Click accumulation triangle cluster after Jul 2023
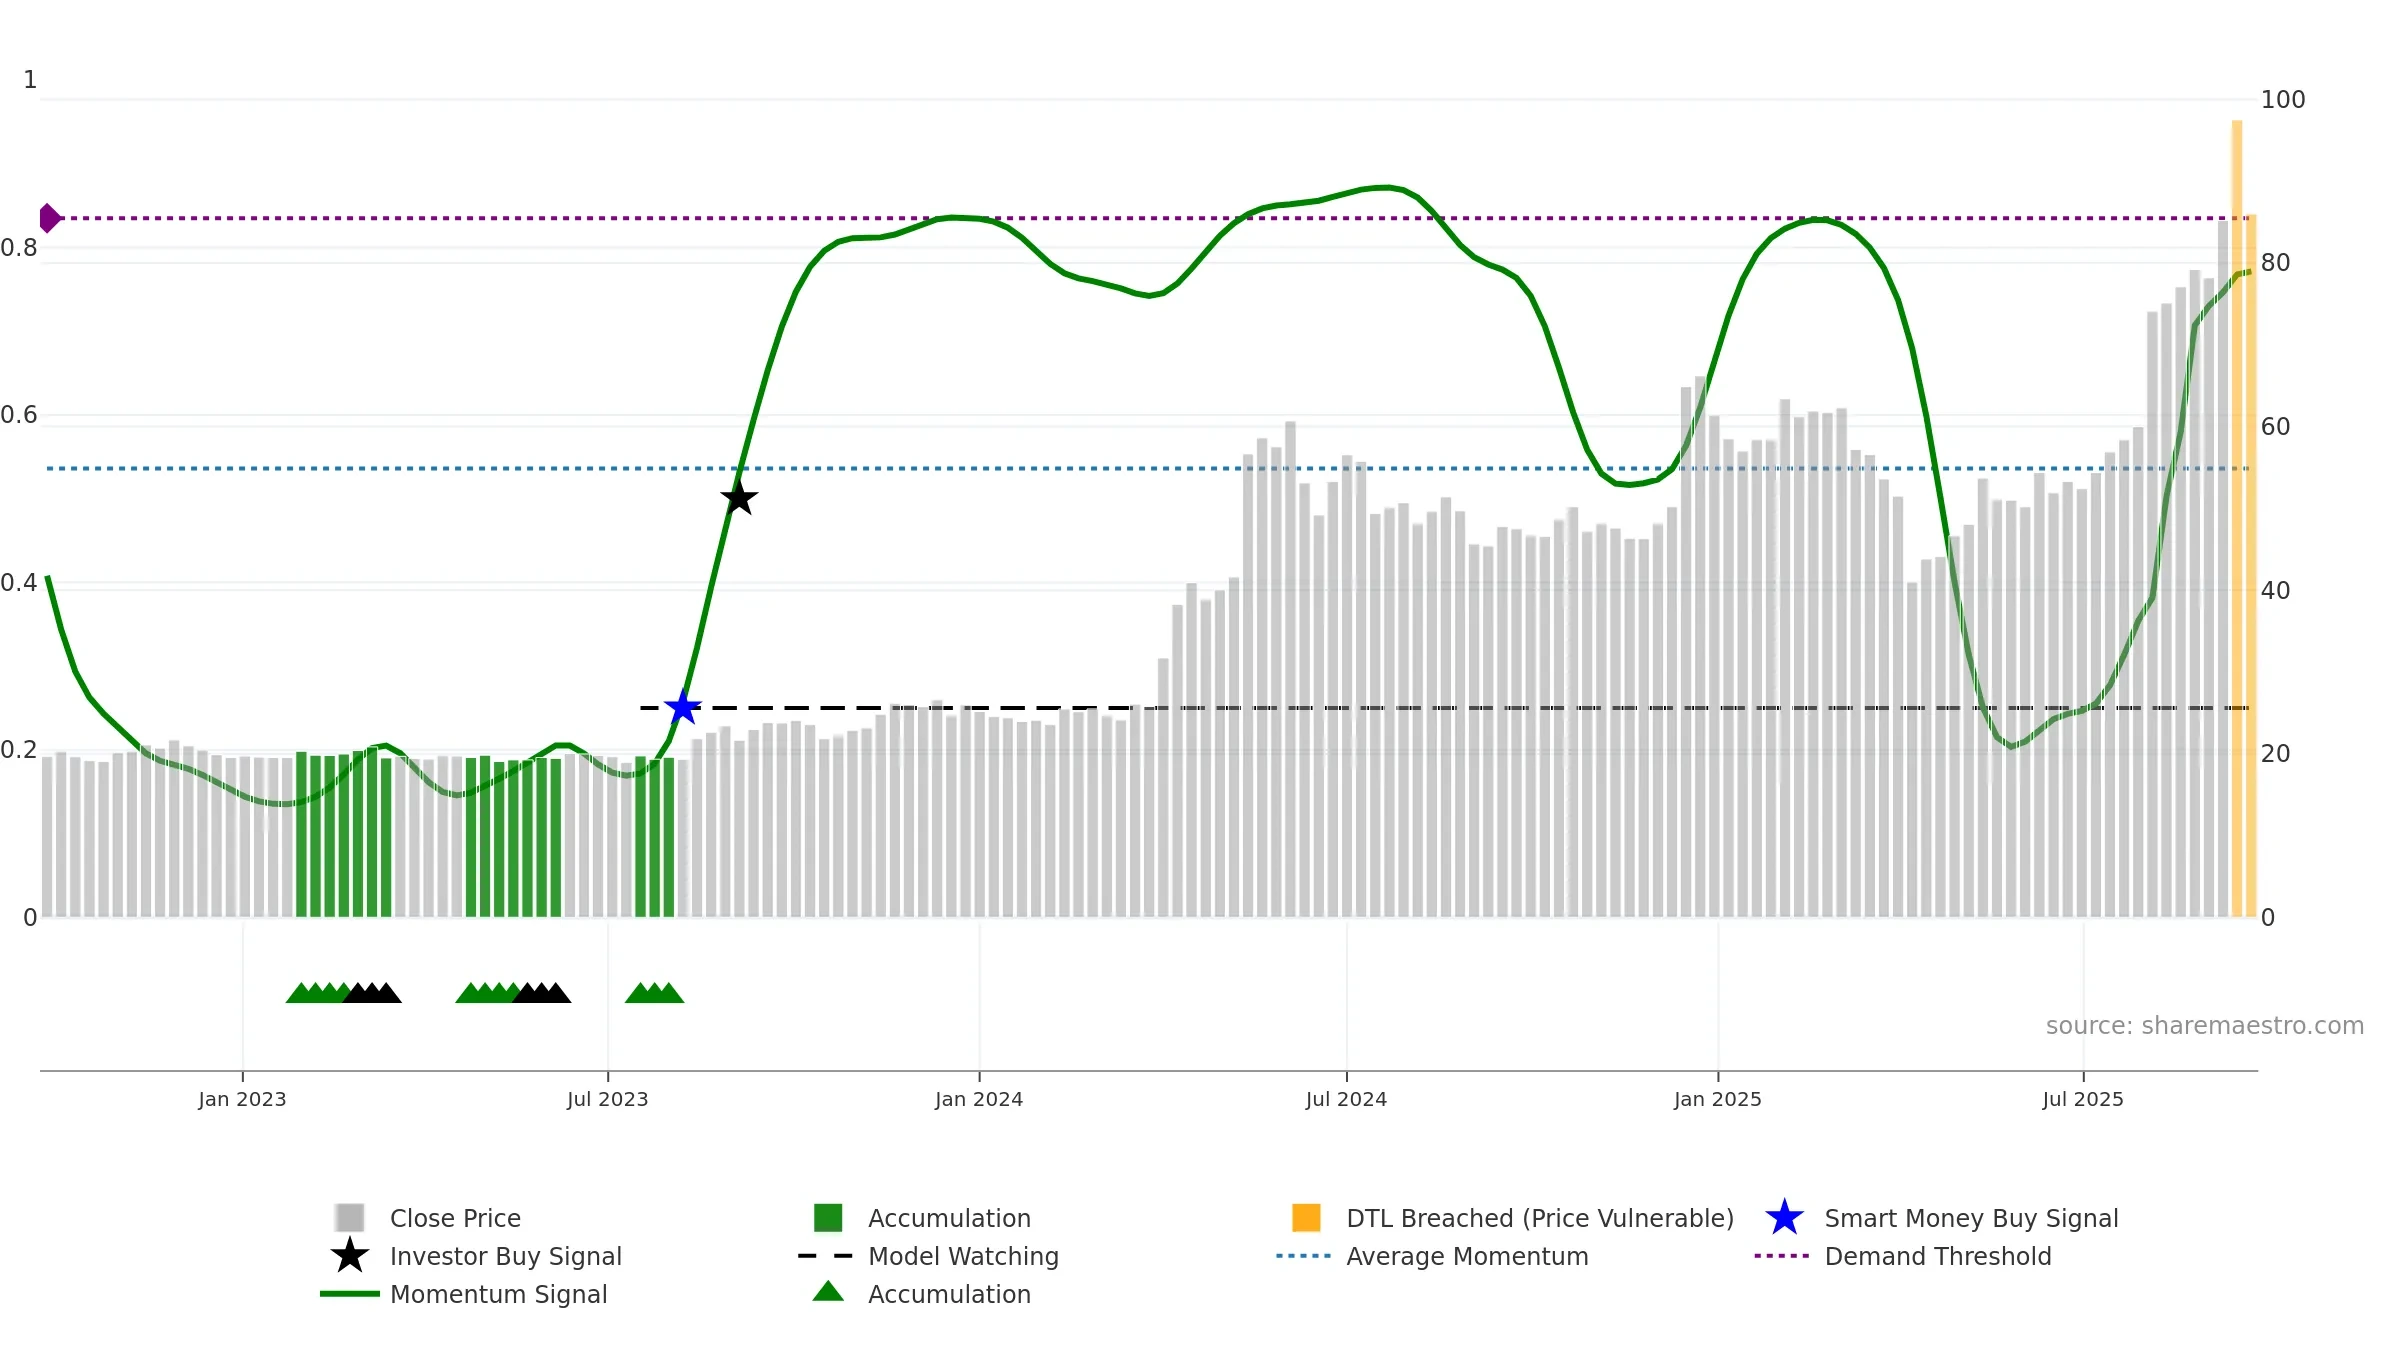 click(x=655, y=992)
